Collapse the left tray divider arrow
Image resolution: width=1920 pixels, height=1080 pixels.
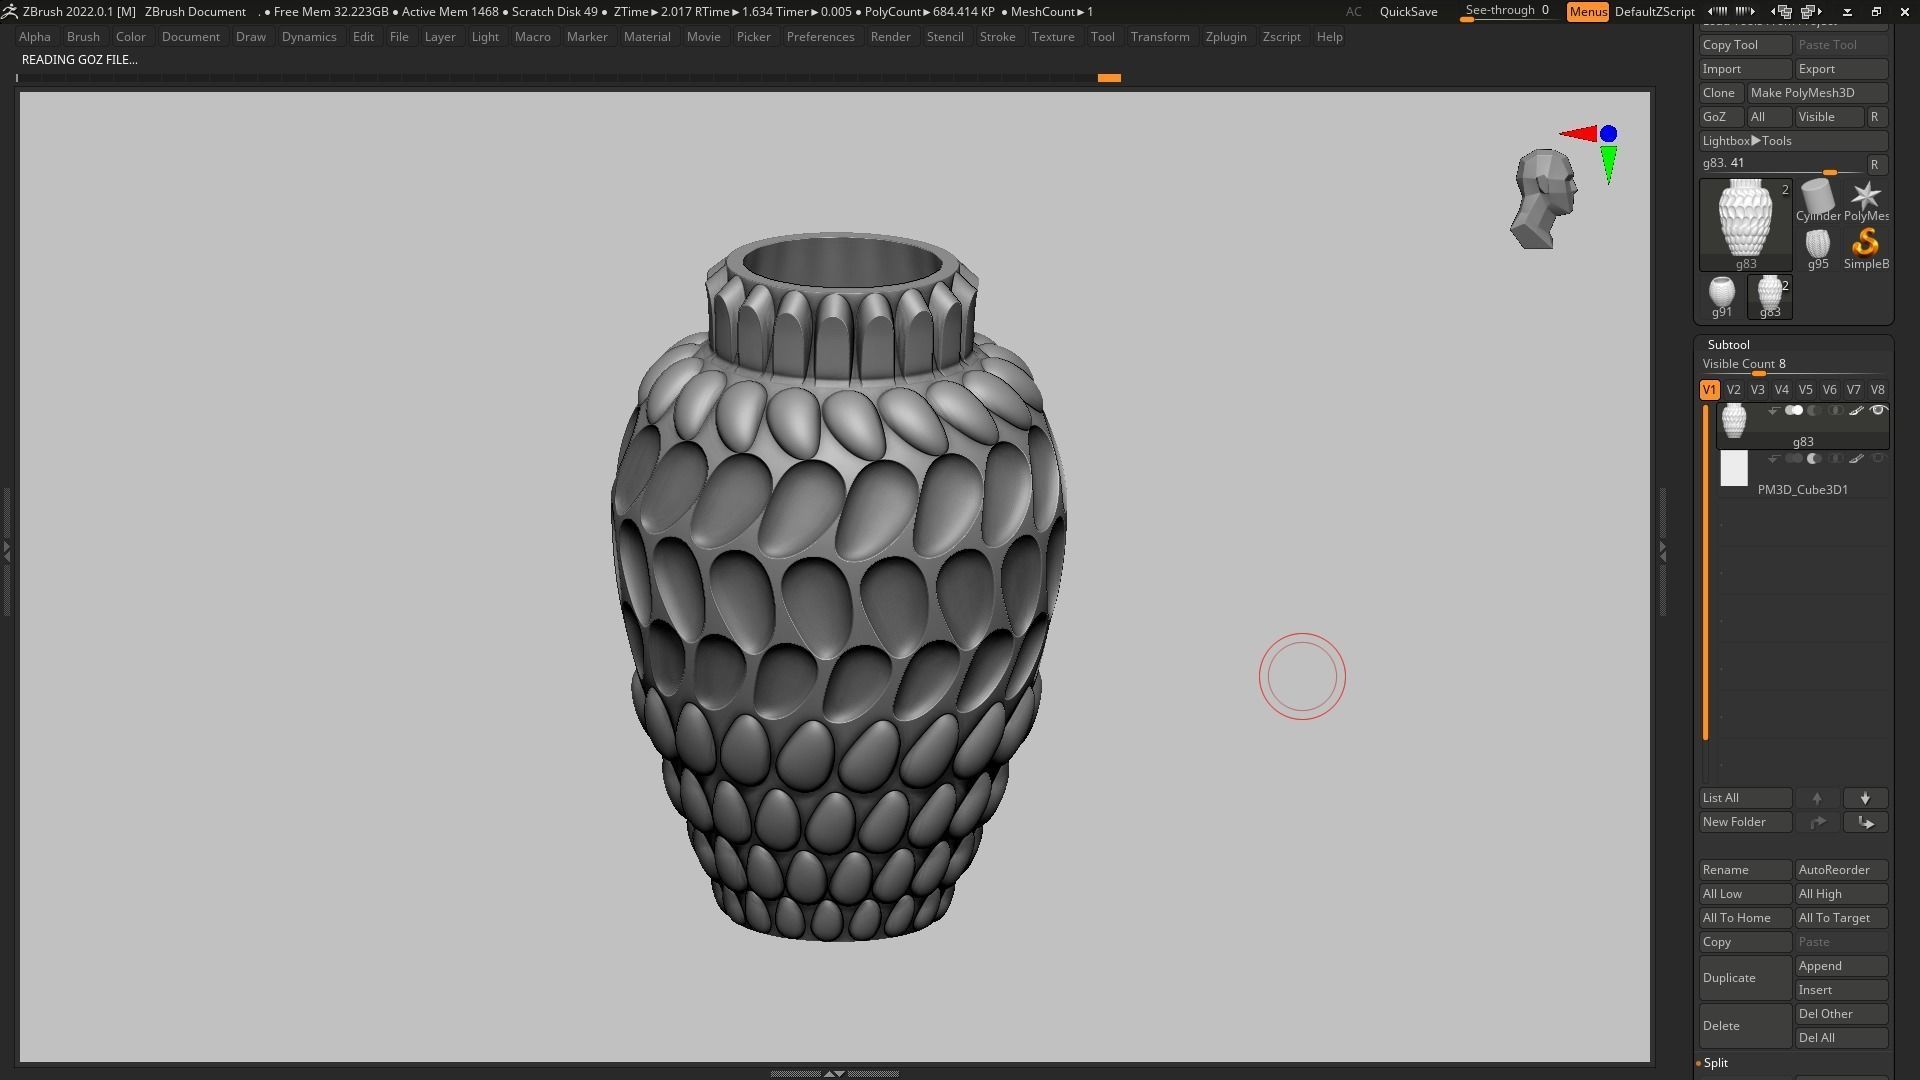pyautogui.click(x=6, y=551)
